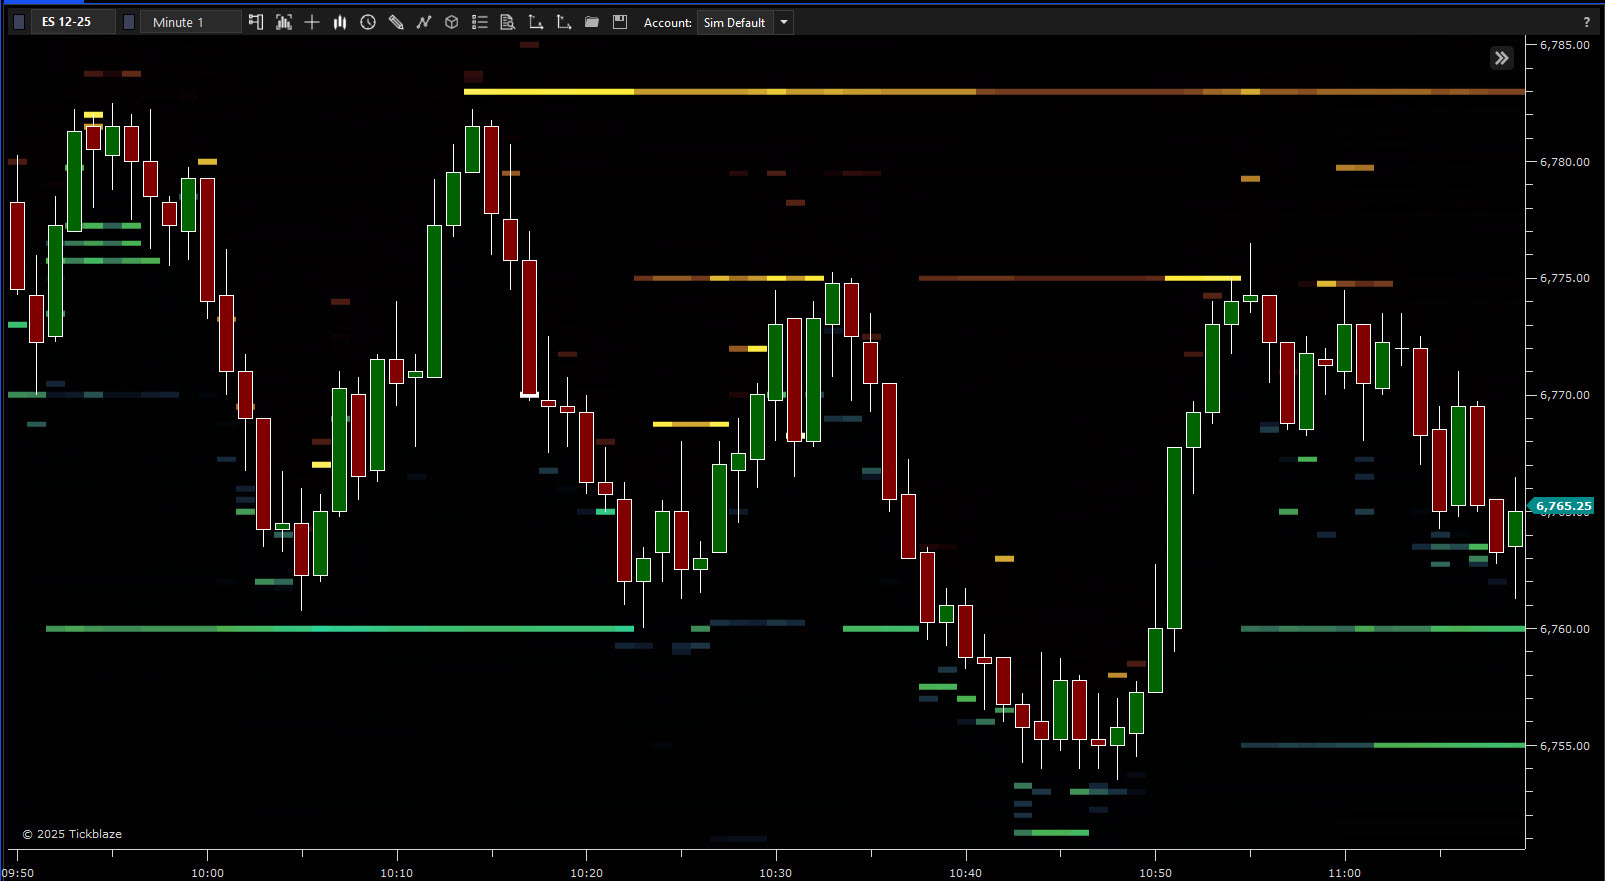
Task: Click the list view icon in toolbar
Action: click(480, 22)
